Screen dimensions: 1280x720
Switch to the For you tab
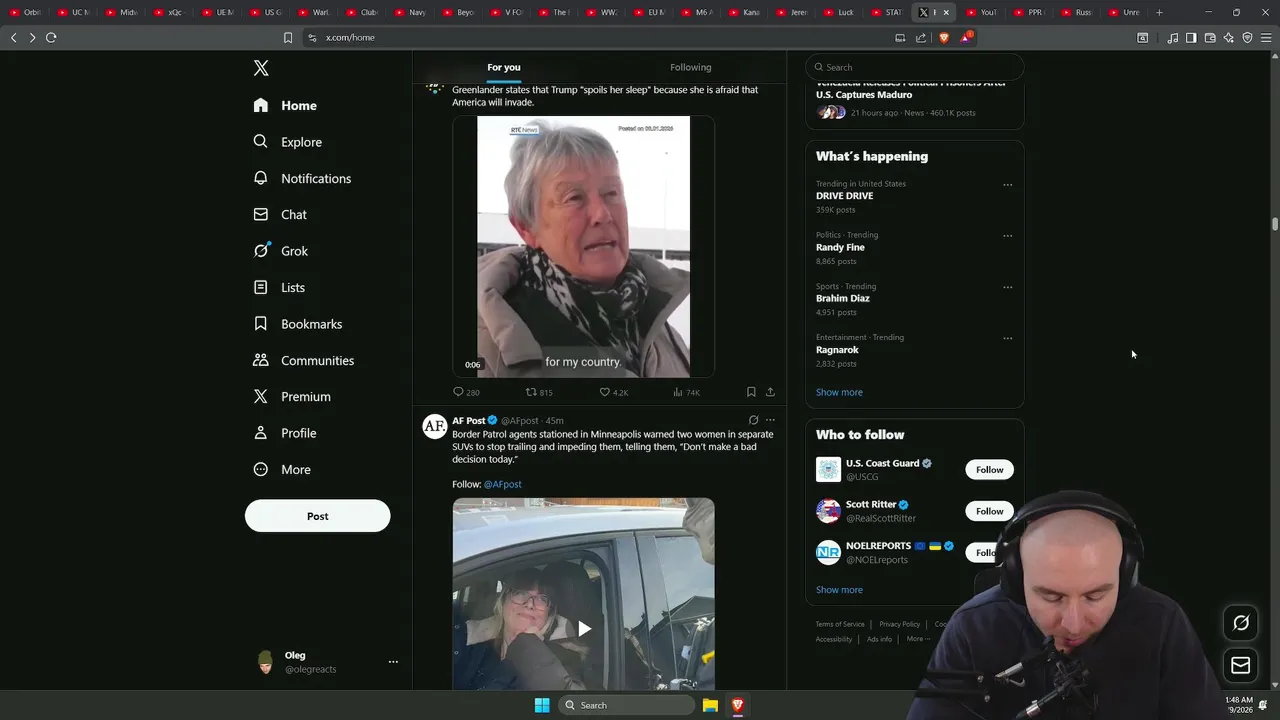point(504,67)
